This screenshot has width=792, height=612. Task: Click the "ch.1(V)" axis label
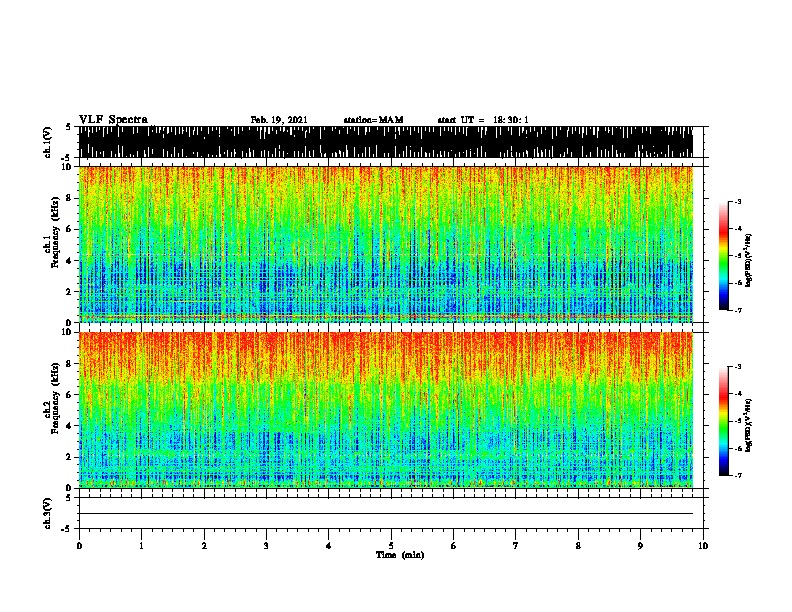pos(48,142)
